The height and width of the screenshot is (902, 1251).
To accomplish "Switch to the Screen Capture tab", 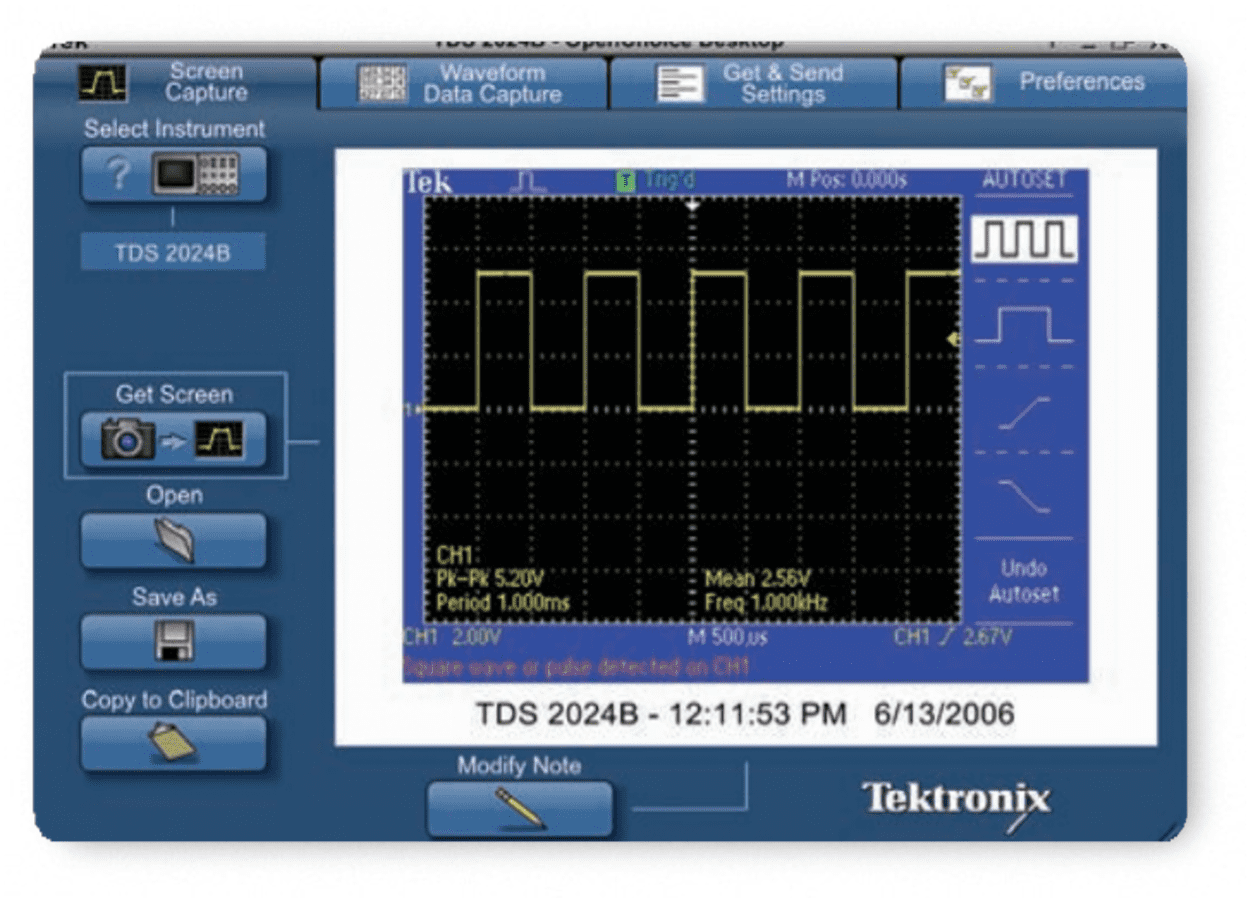I will coord(175,82).
